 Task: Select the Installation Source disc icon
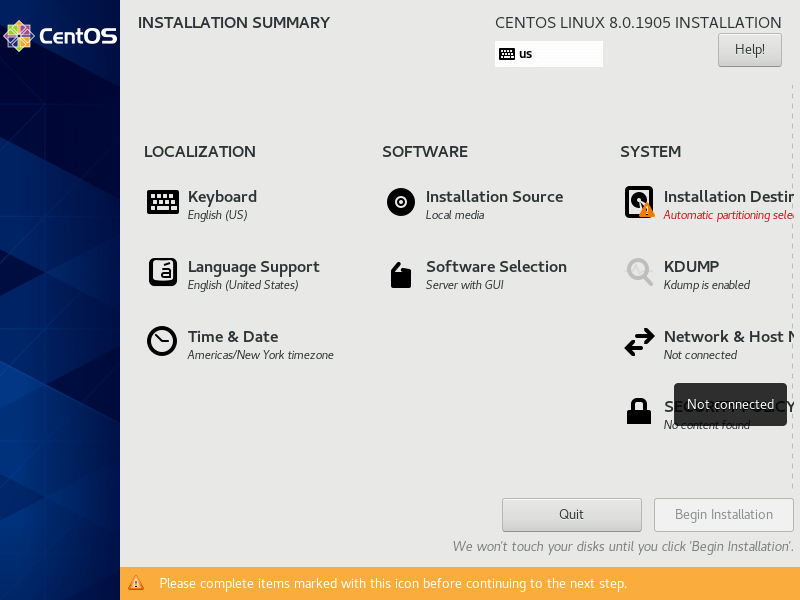tap(400, 202)
